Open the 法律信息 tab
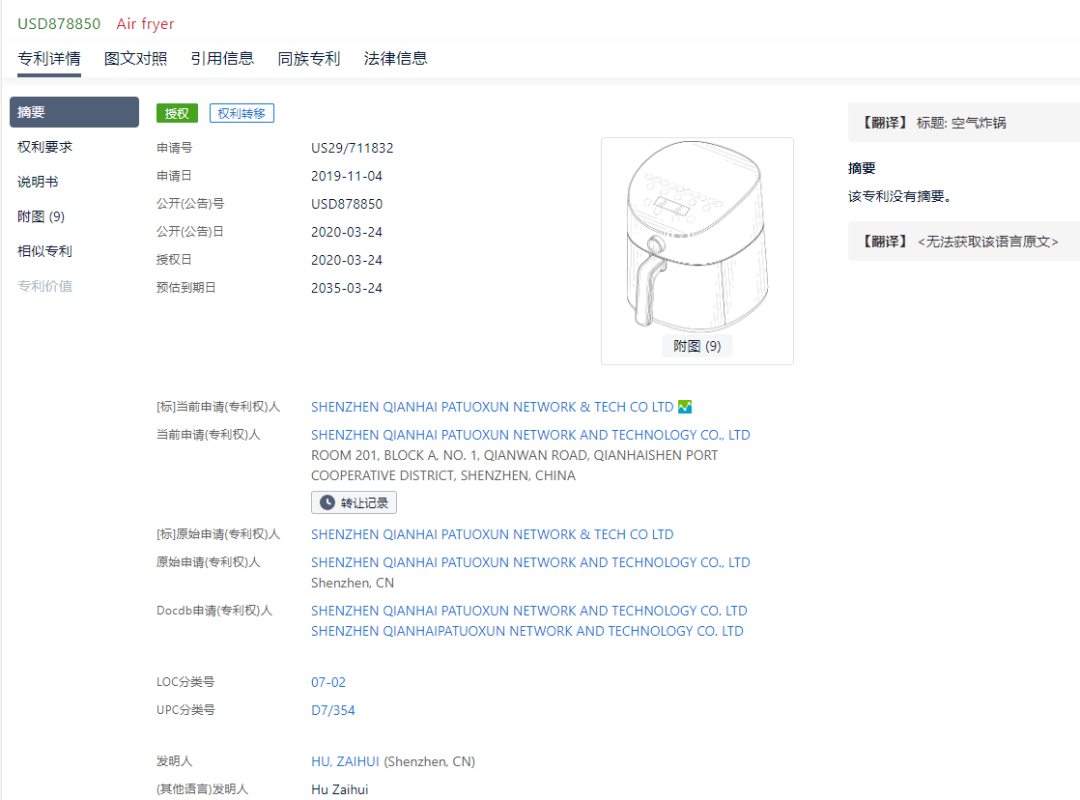The width and height of the screenshot is (1080, 800). pyautogui.click(x=396, y=59)
